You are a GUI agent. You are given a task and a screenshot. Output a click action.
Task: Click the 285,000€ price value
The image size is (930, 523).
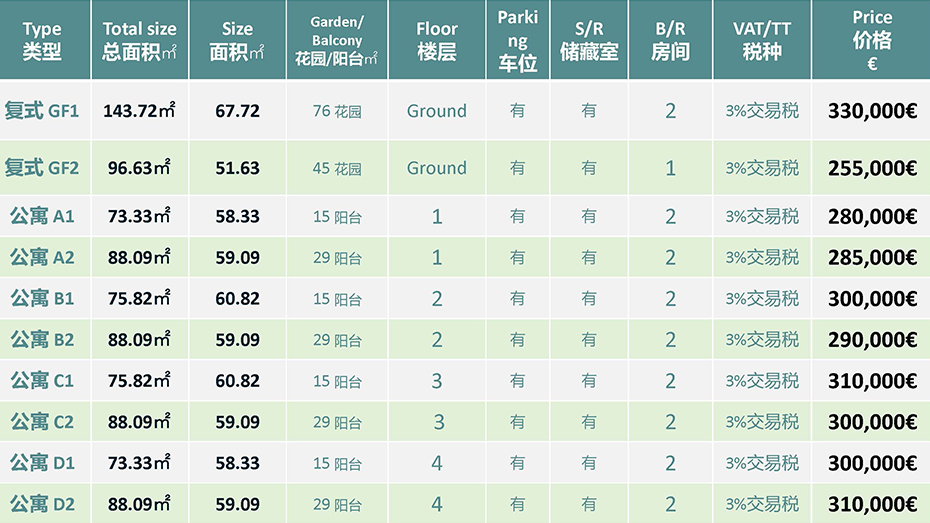pyautogui.click(x=871, y=257)
